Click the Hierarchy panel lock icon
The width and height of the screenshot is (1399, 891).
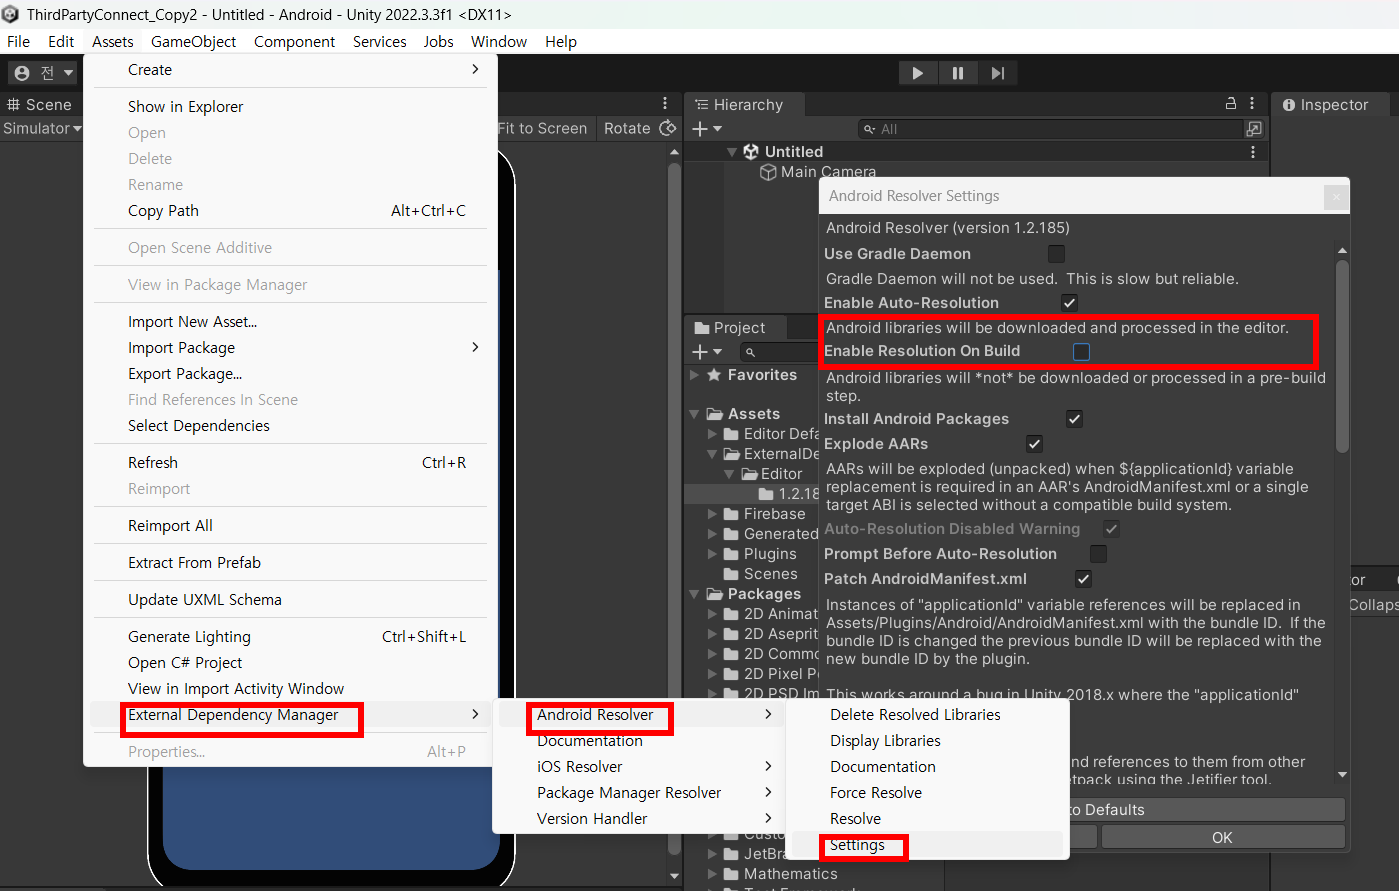pyautogui.click(x=1231, y=103)
